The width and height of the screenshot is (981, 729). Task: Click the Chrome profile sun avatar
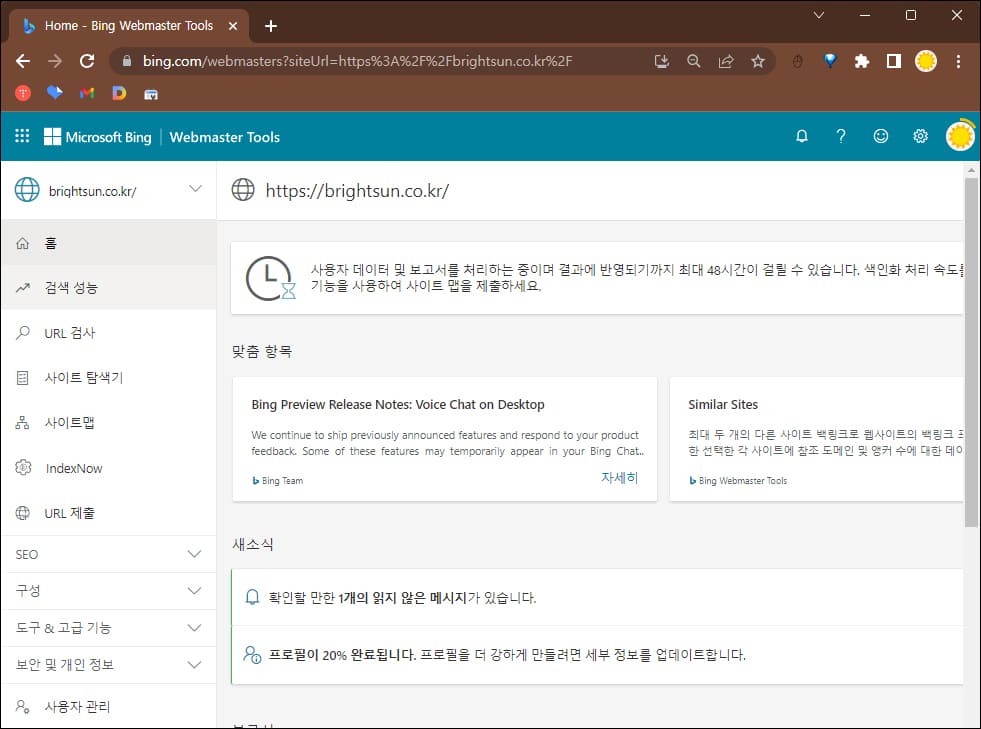pyautogui.click(x=925, y=61)
